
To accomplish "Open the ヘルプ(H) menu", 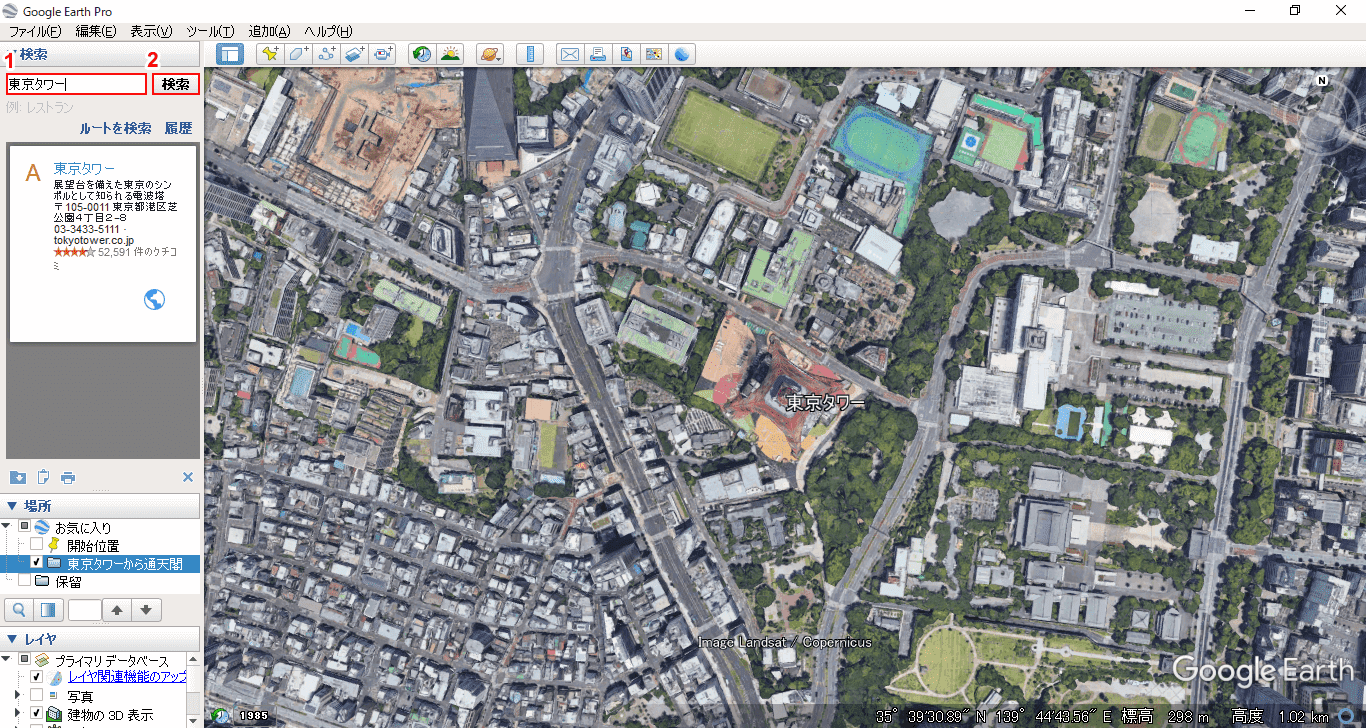I will tap(329, 32).
